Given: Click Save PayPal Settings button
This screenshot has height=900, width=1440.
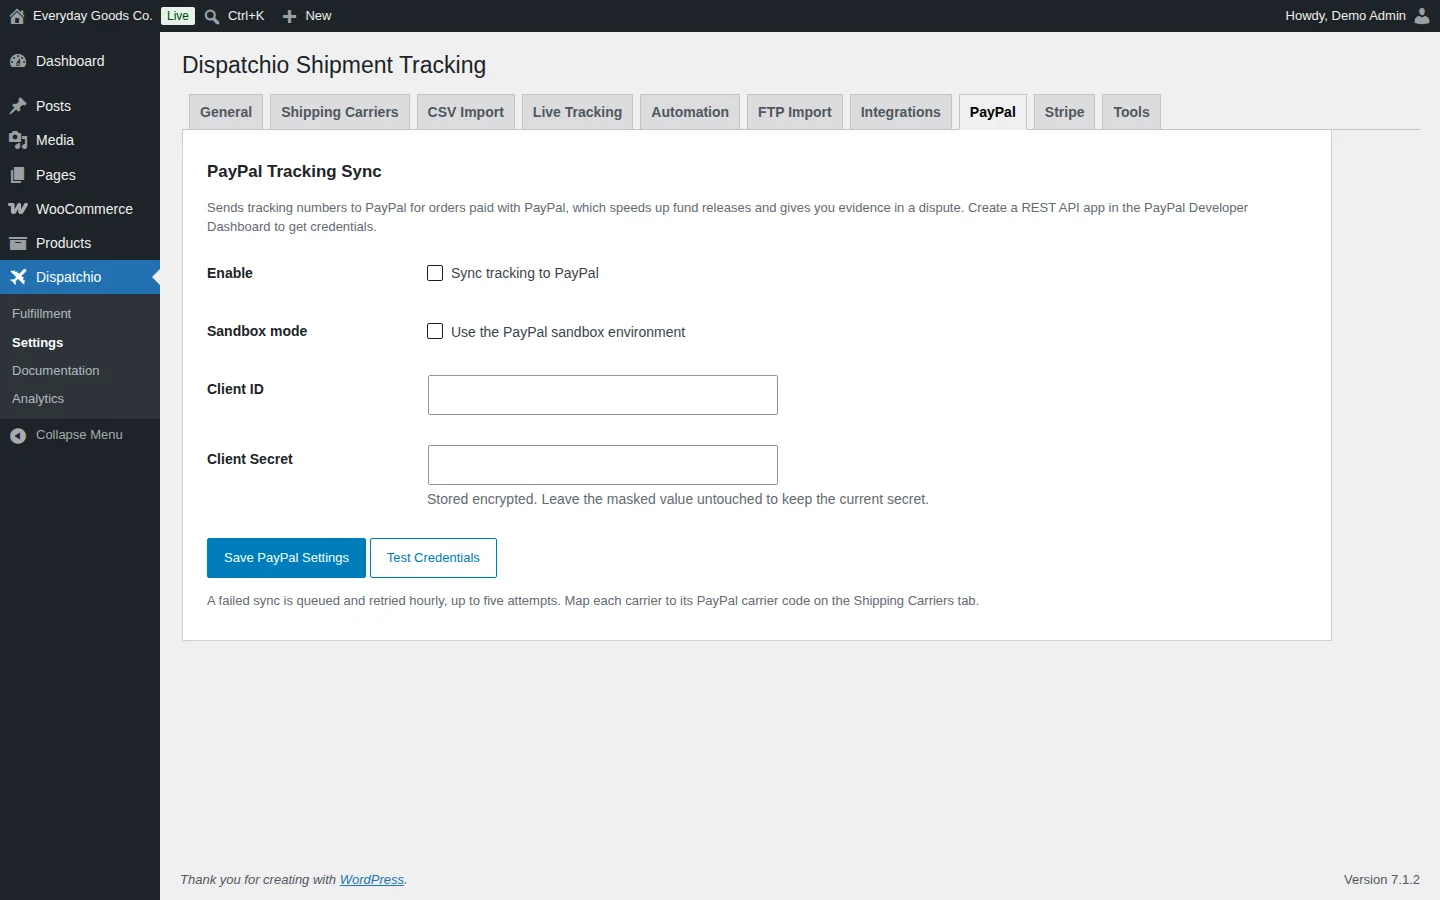Looking at the screenshot, I should coord(286,558).
